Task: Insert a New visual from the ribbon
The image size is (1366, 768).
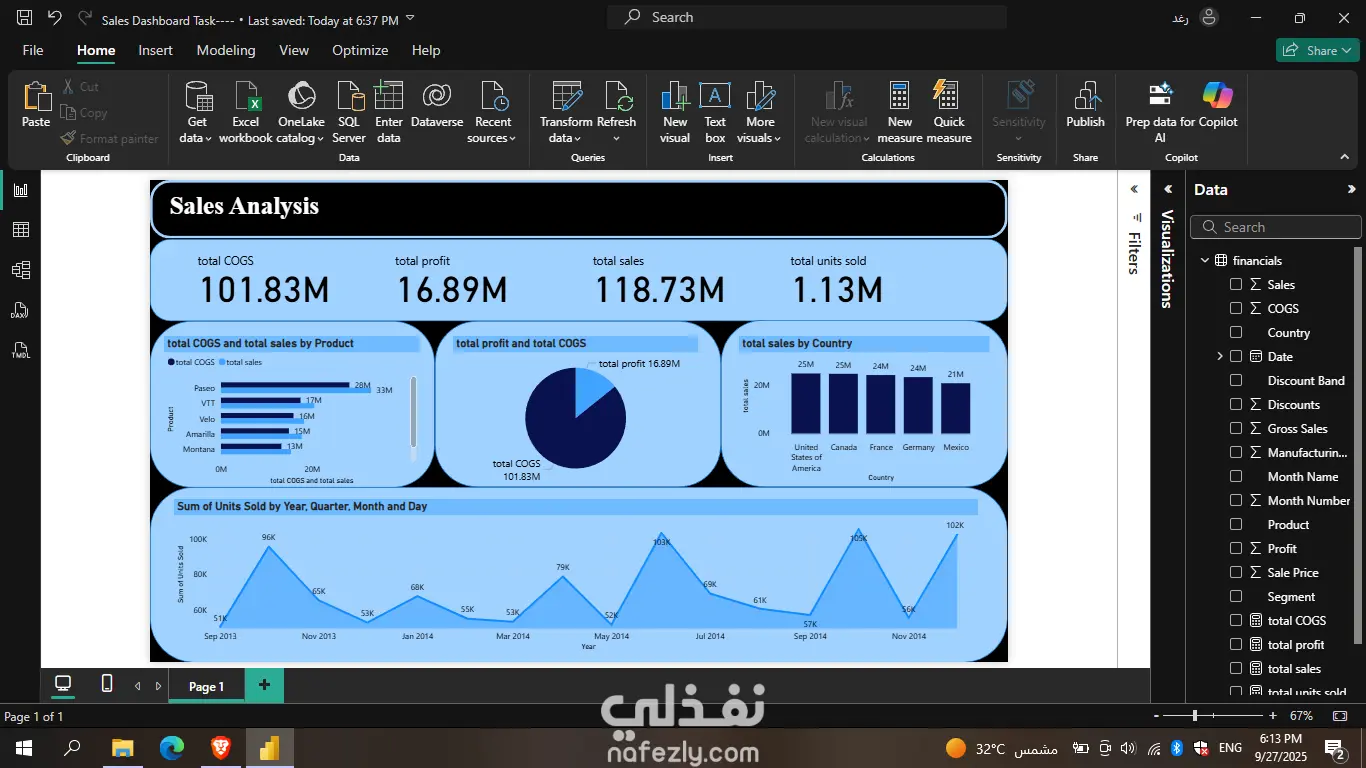Action: (675, 96)
